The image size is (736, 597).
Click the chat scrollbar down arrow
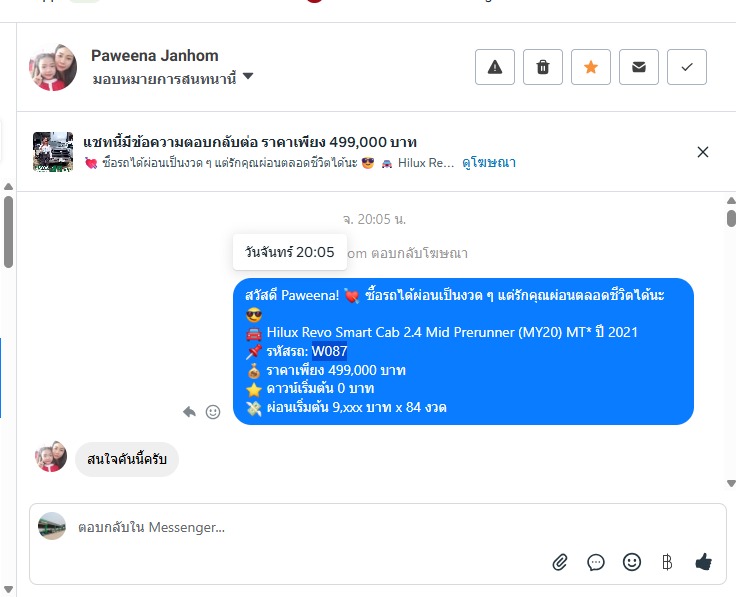tap(731, 483)
